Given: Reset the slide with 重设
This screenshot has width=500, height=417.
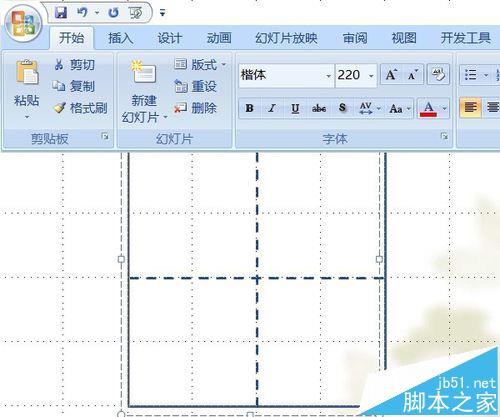Looking at the screenshot, I should [196, 86].
